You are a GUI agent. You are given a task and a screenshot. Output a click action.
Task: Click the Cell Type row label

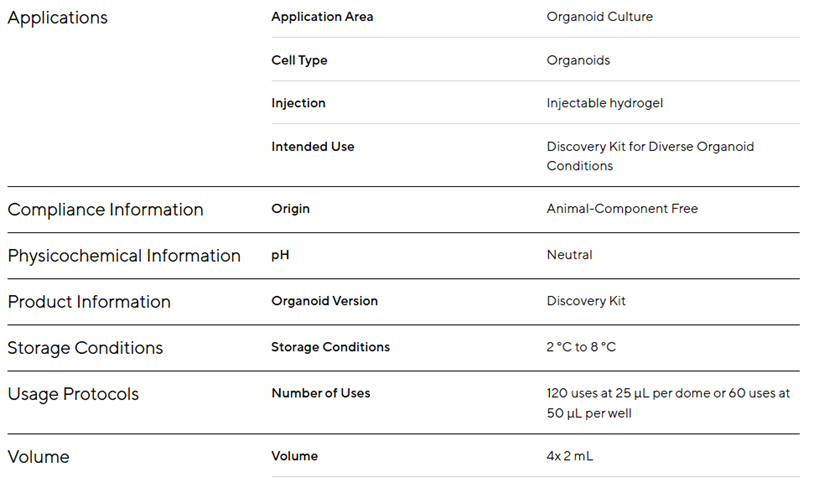pyautogui.click(x=299, y=60)
